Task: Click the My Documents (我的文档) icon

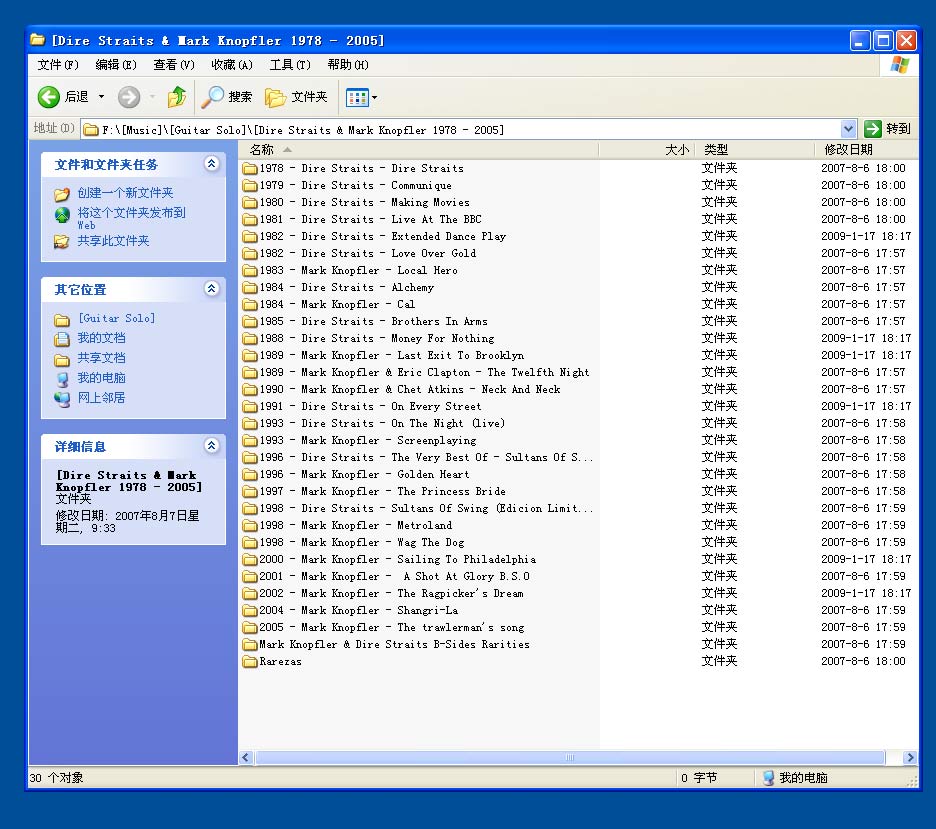Action: click(61, 339)
